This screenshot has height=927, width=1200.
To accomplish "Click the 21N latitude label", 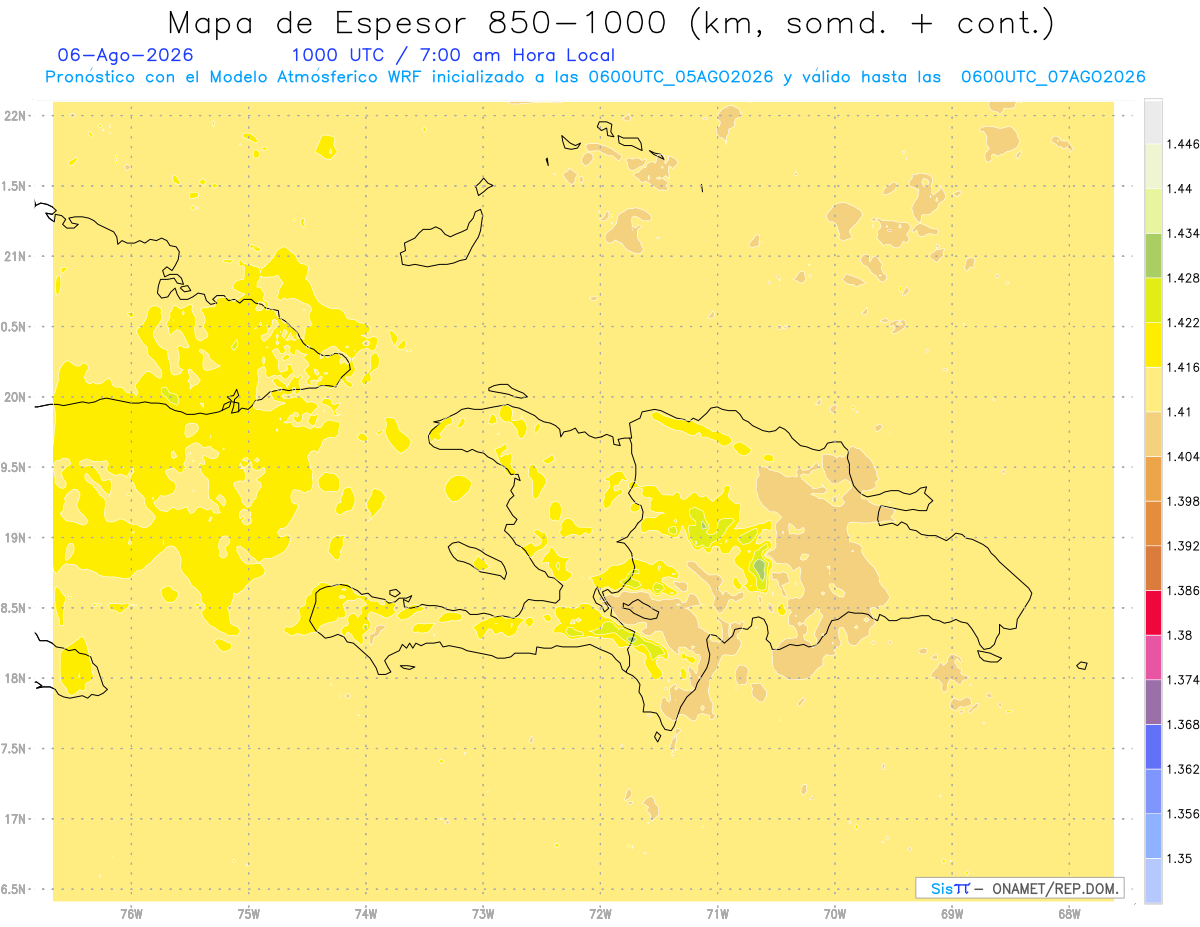I will pos(14,257).
